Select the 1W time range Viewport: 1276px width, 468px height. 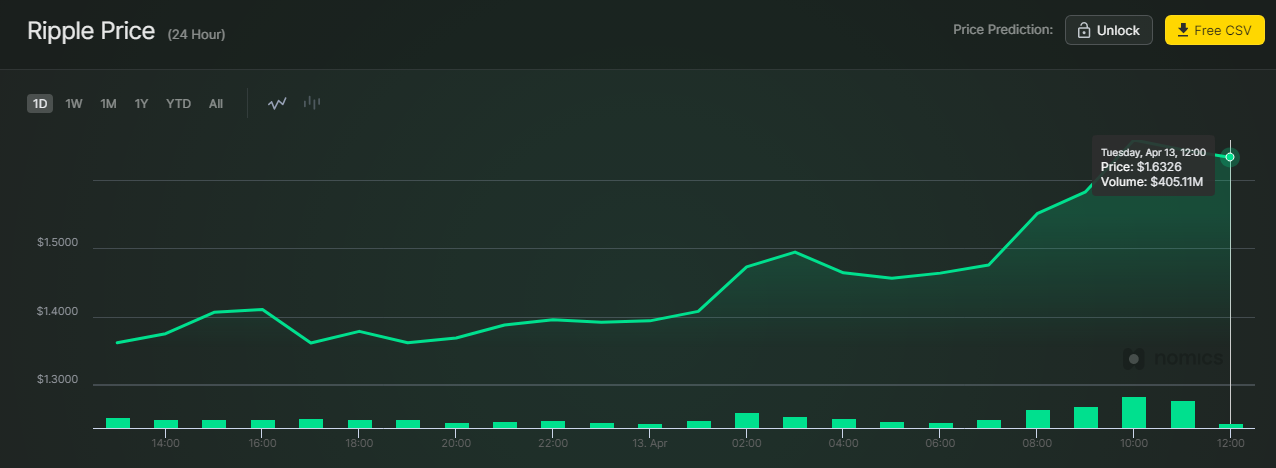point(74,103)
